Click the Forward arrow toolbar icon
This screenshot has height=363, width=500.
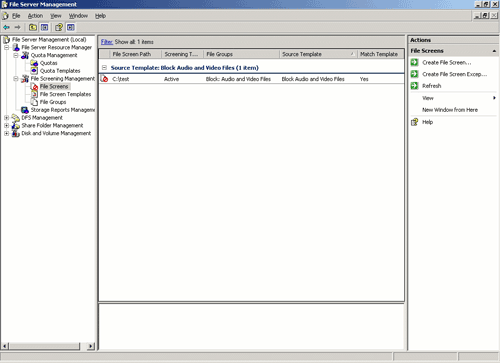17,27
